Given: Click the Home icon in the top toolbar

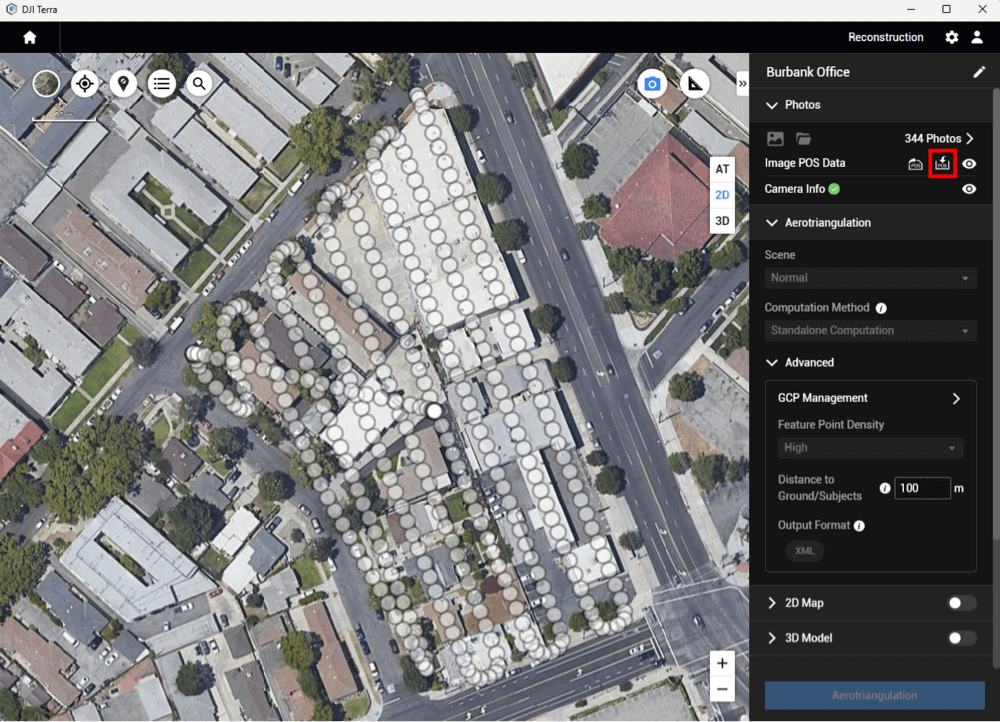Looking at the screenshot, I should [29, 37].
